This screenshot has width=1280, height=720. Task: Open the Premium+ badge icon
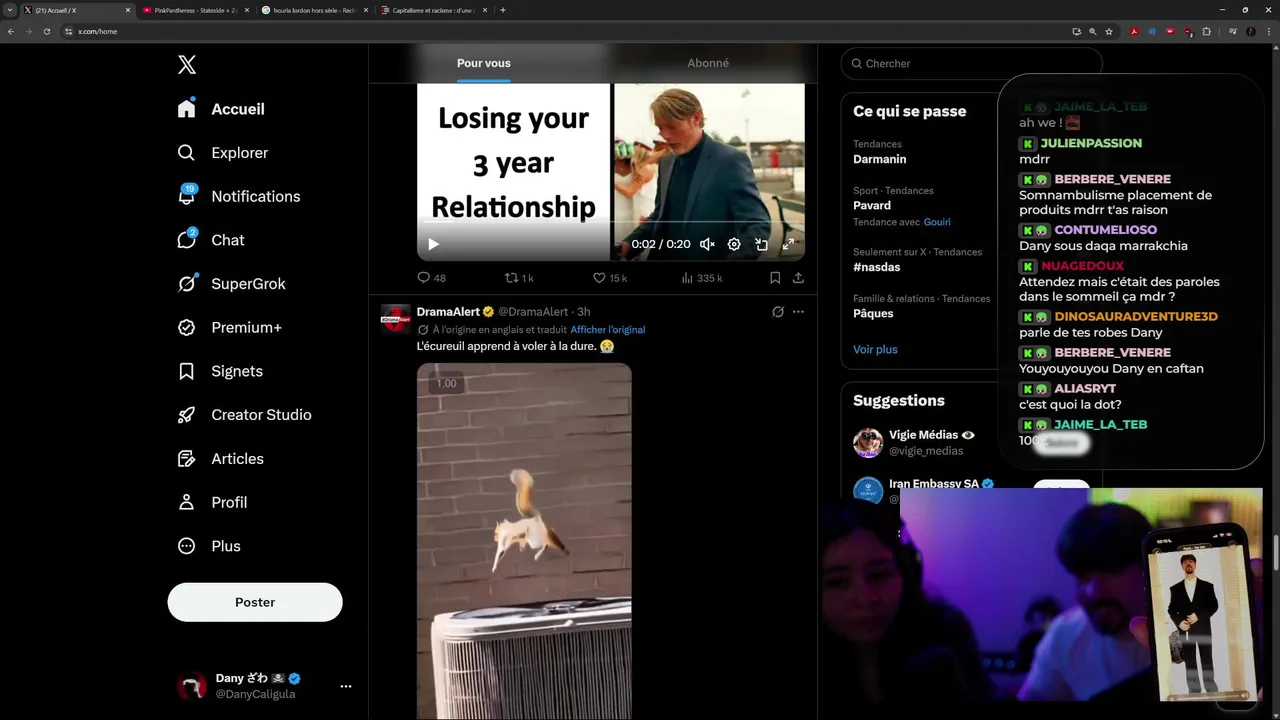pyautogui.click(x=186, y=328)
